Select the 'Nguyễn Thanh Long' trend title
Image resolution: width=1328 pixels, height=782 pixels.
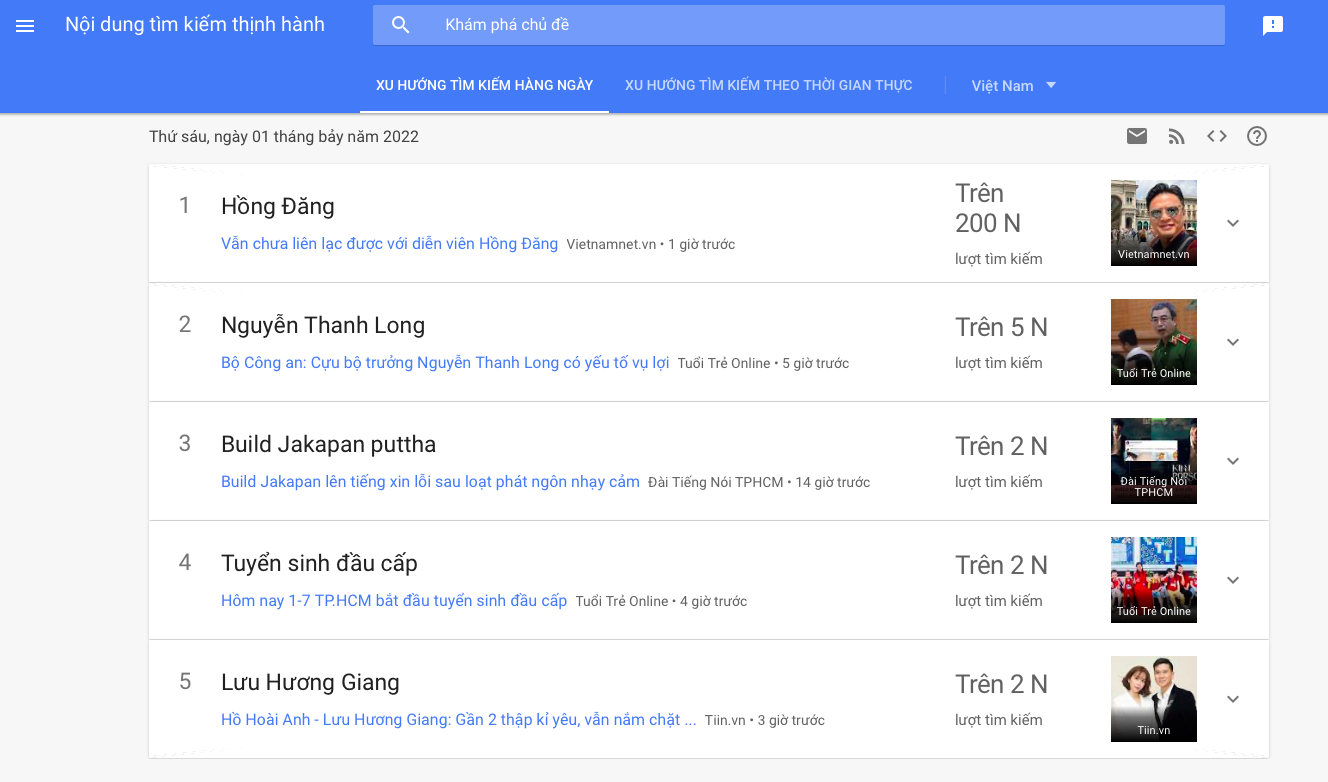point(323,325)
